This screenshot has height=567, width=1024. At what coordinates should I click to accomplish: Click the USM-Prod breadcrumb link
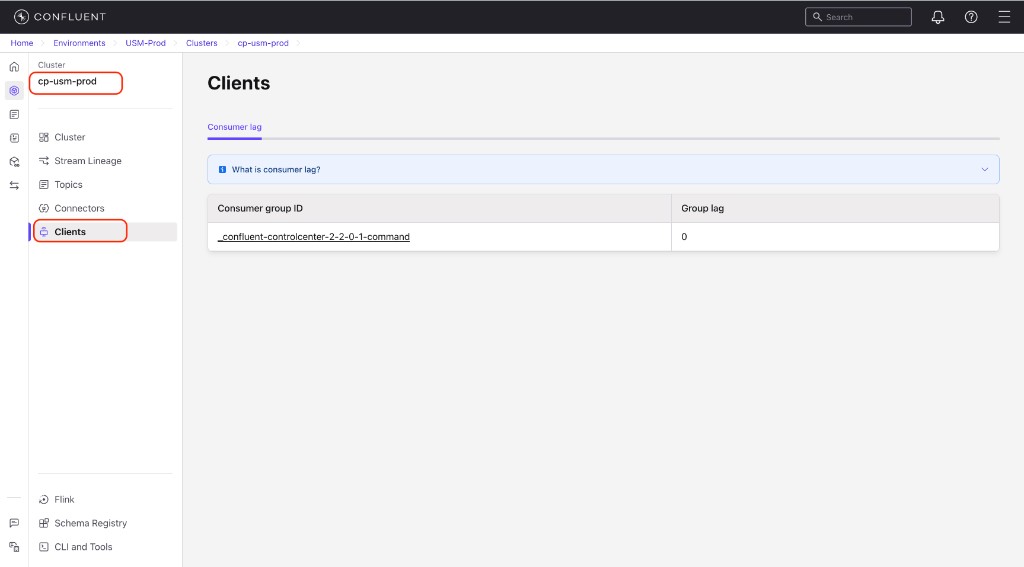click(x=145, y=44)
